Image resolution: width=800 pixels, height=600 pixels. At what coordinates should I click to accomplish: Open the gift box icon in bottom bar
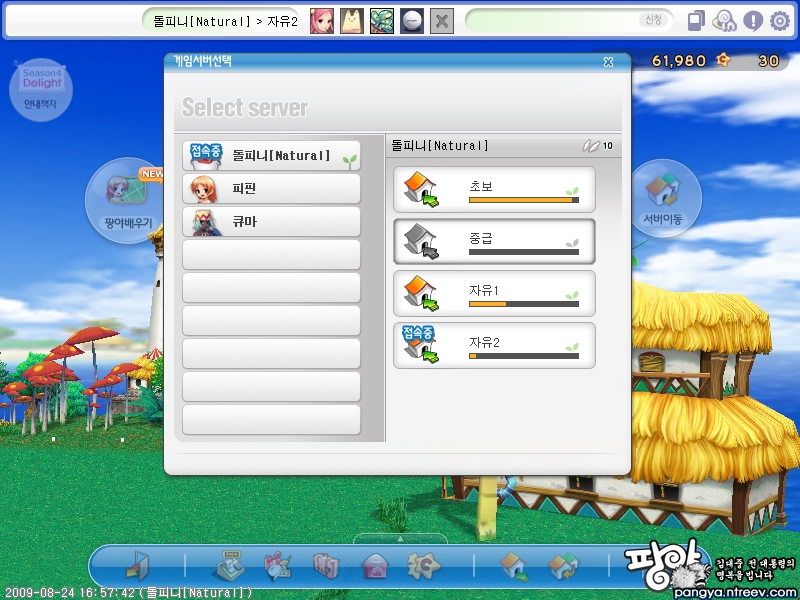click(x=278, y=566)
